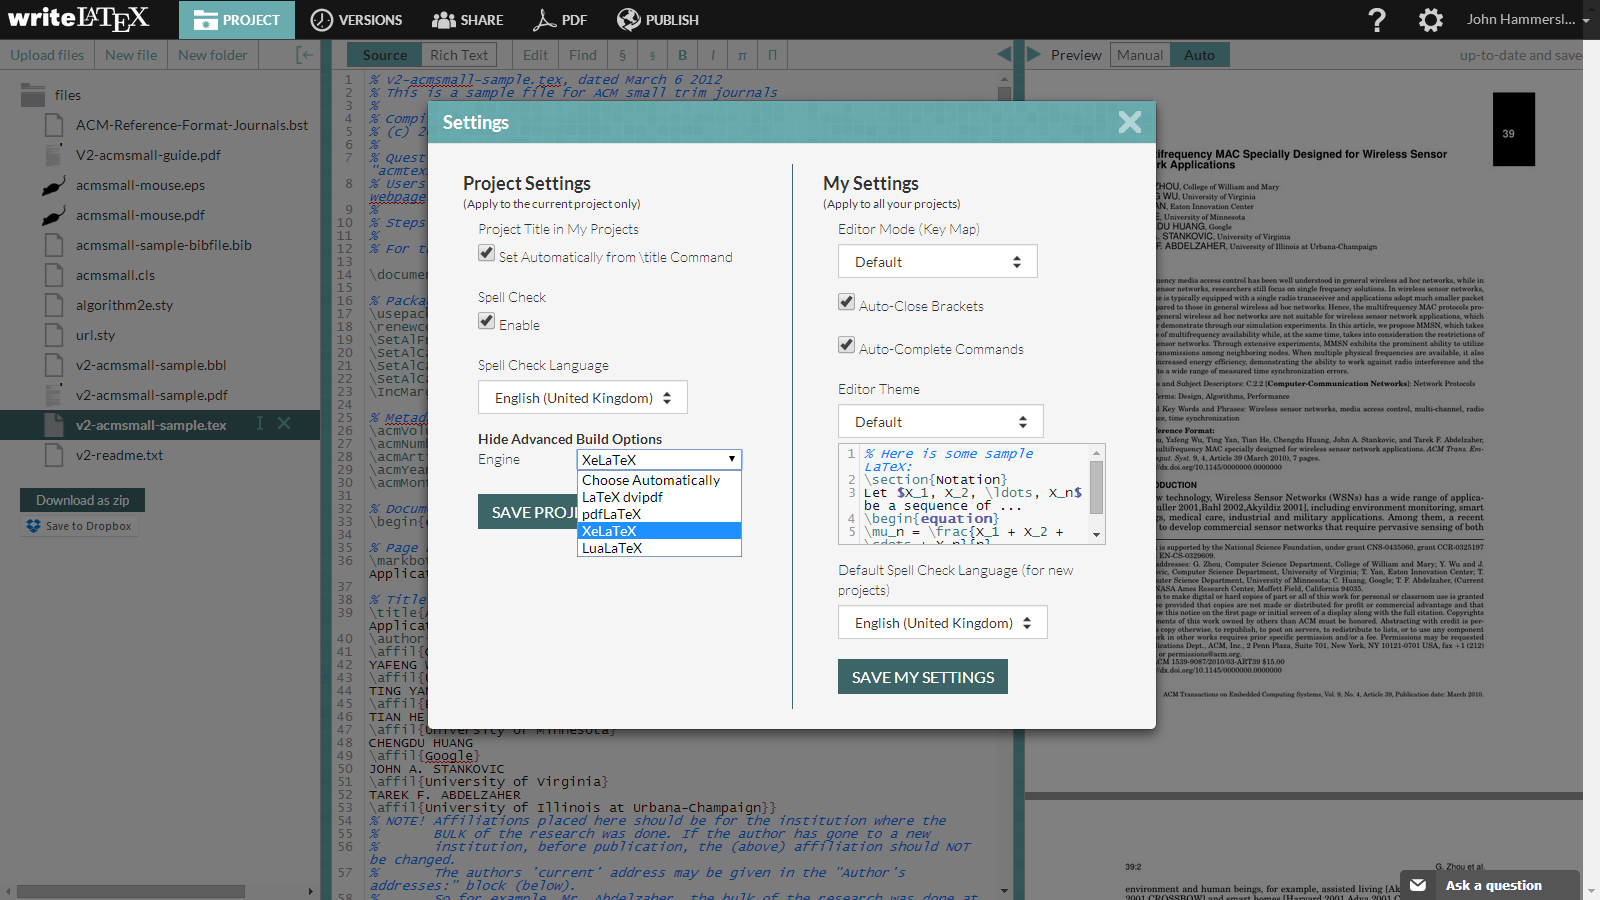Click the right arrow beside the Preview label

tap(1034, 54)
